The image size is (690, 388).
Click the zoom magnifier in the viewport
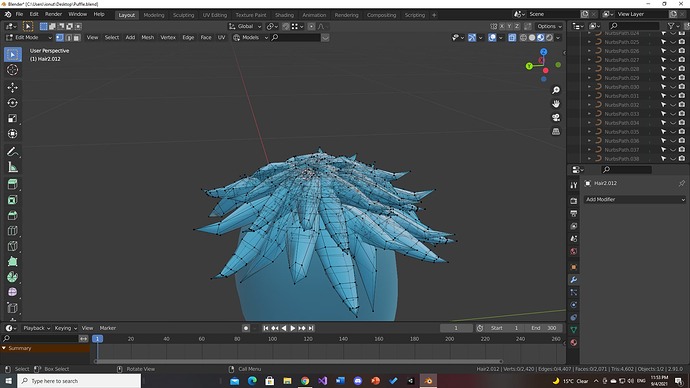tap(556, 90)
